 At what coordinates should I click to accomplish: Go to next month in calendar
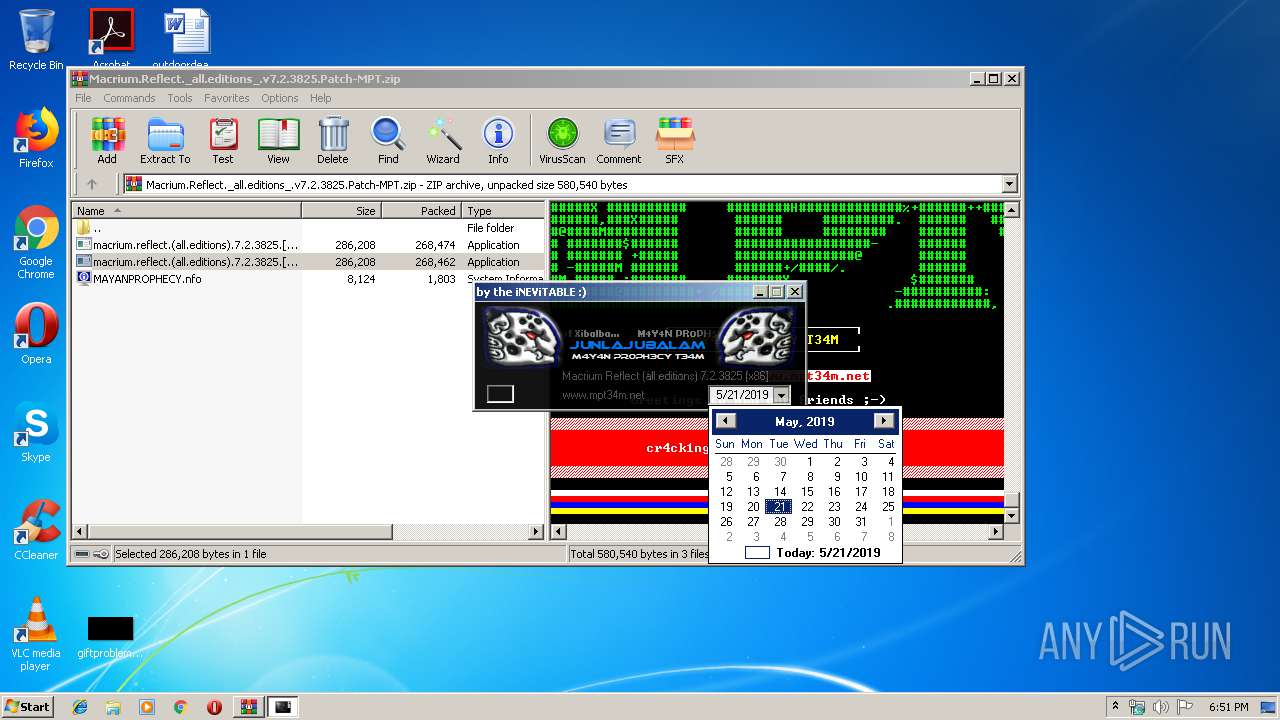(883, 421)
